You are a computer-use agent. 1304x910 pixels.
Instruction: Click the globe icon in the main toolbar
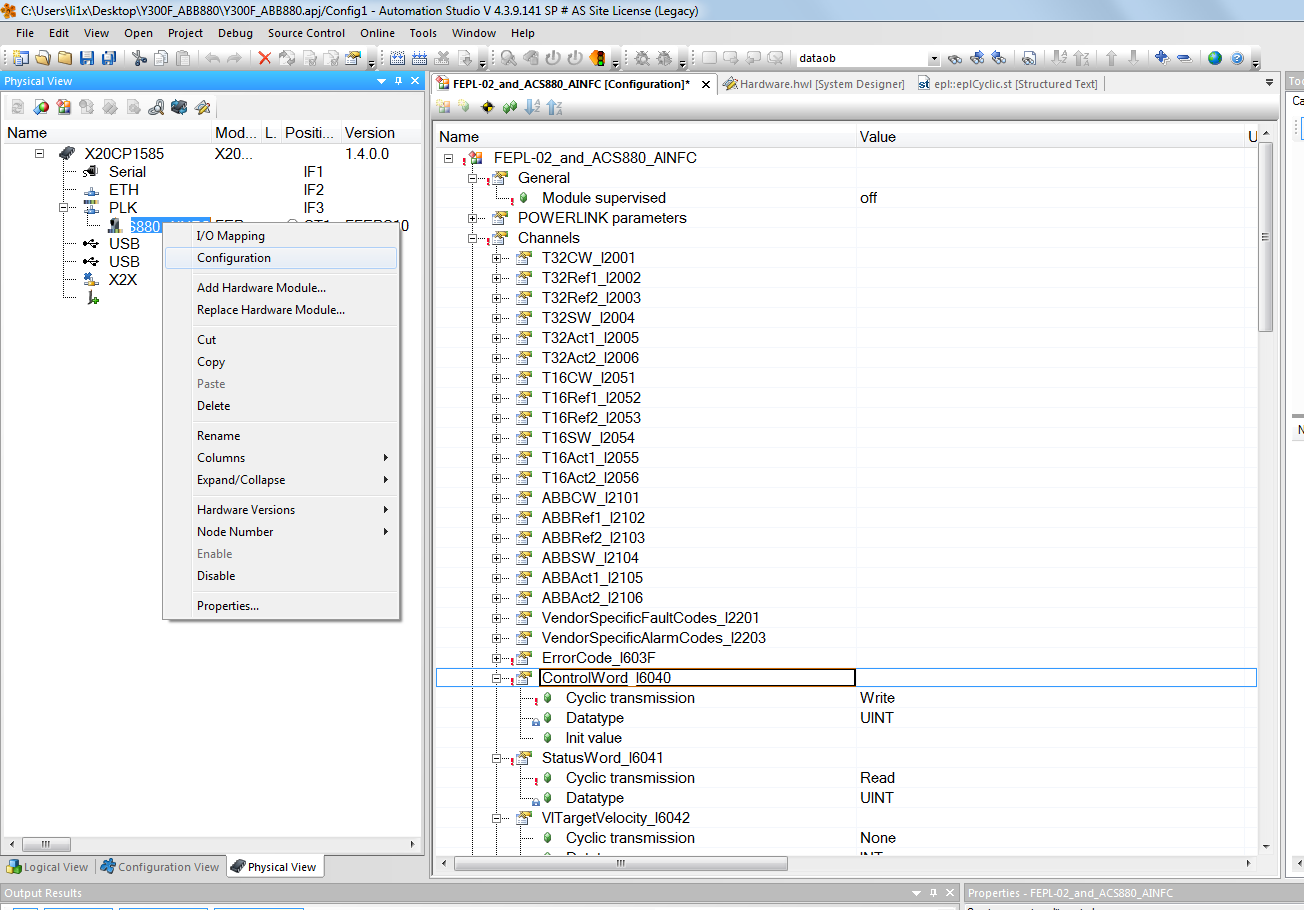1215,58
